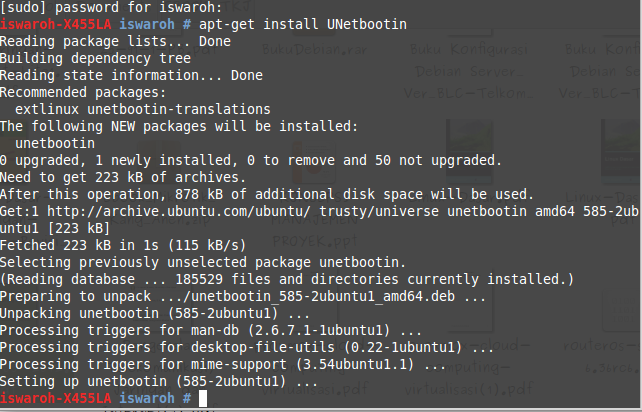Screen dimensions: 642x412
Task: Click the typed apt-get install UNetbootin command
Action: [304, 24]
